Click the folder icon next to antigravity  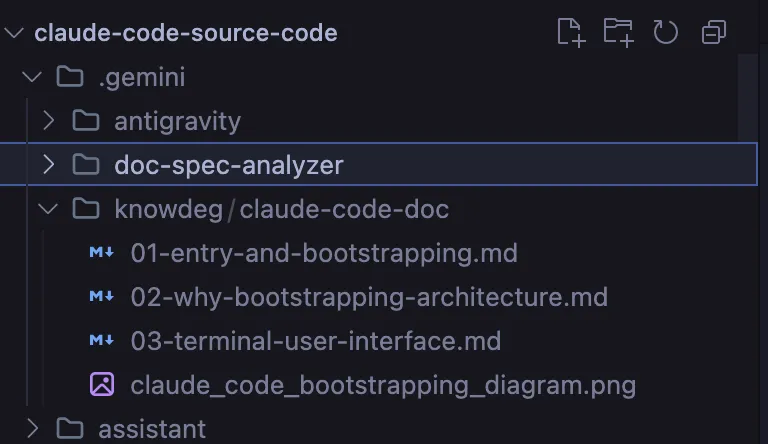[x=87, y=121]
